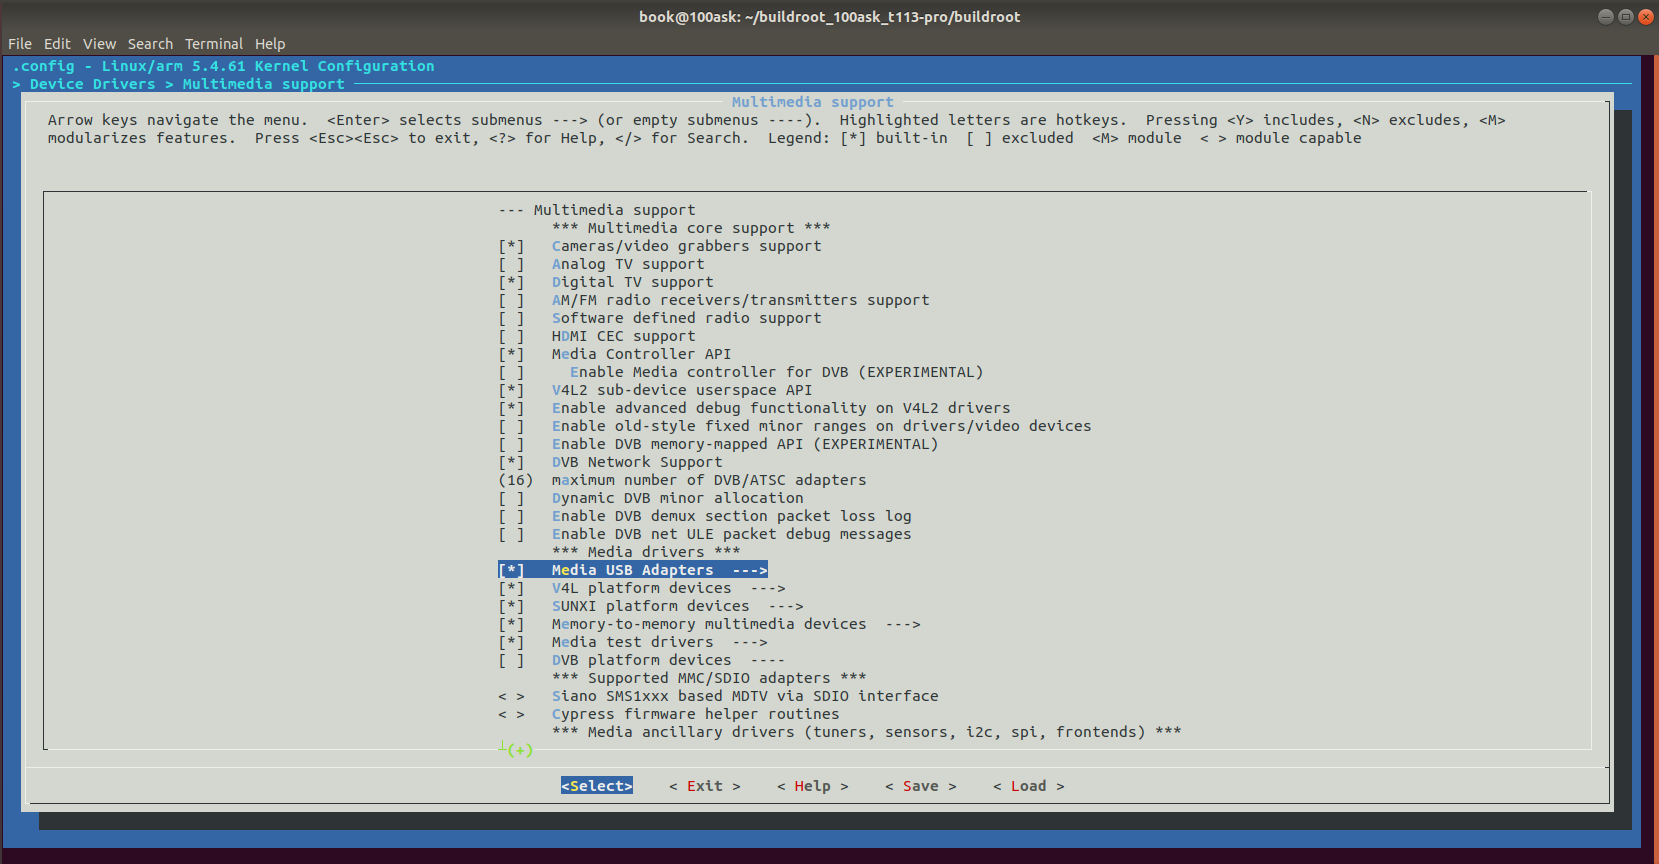Open the Edit menu
The height and width of the screenshot is (864, 1659).
[x=57, y=44]
